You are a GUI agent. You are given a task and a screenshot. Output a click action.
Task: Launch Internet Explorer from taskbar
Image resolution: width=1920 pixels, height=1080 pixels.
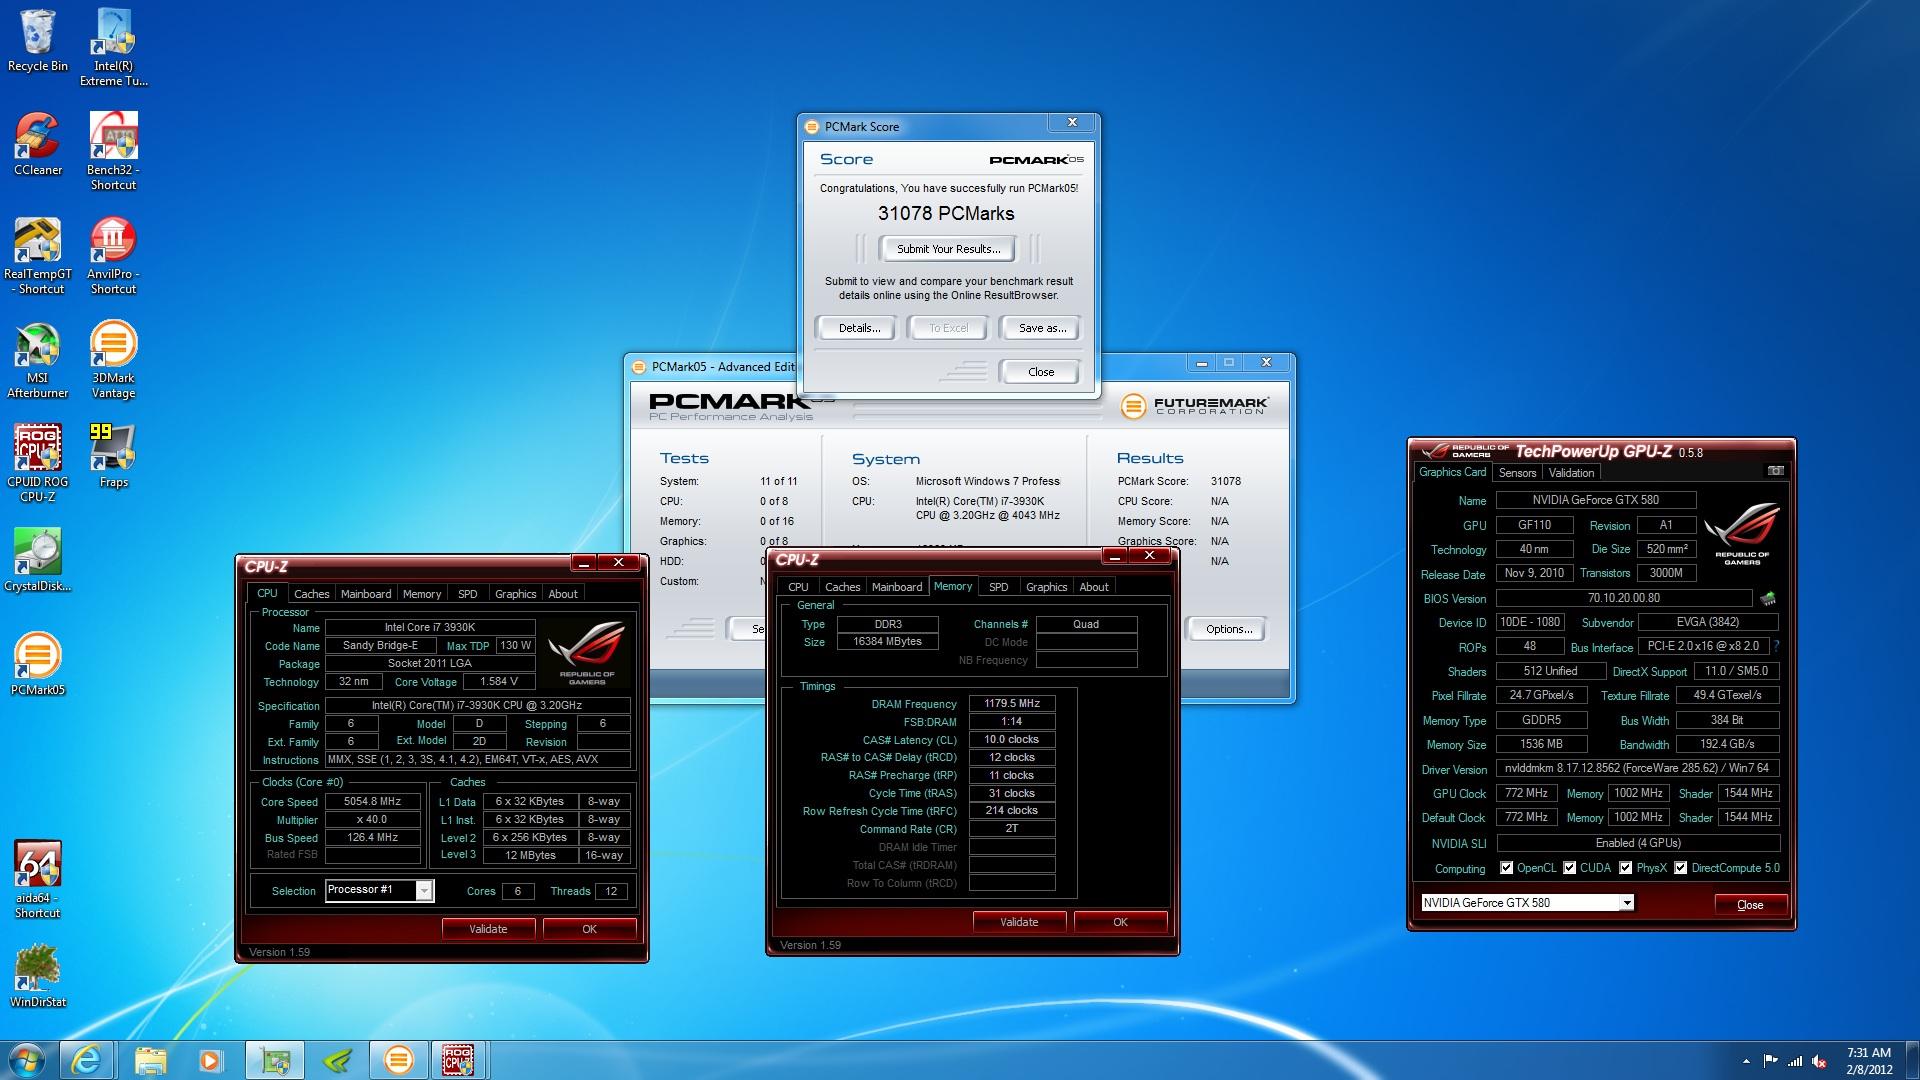[86, 1060]
